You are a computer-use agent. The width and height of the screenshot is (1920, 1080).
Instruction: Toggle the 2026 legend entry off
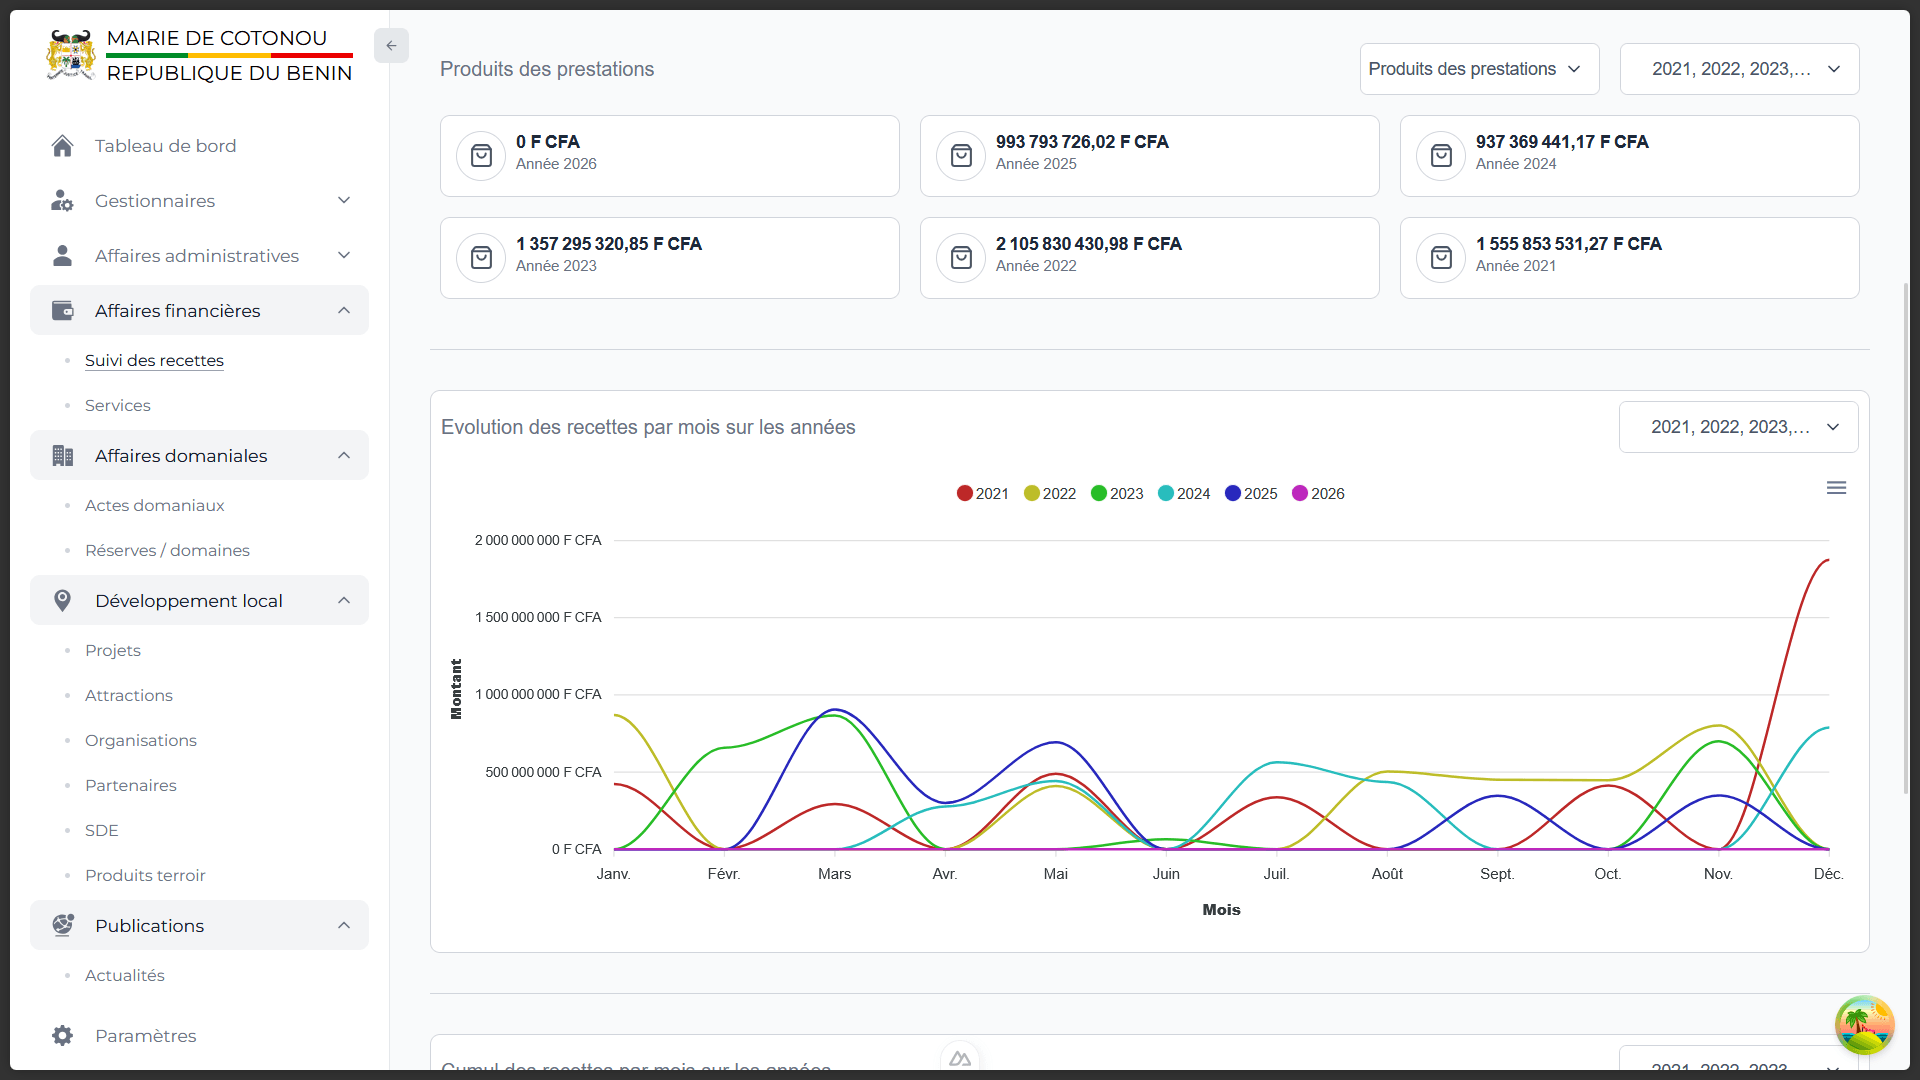point(1317,493)
